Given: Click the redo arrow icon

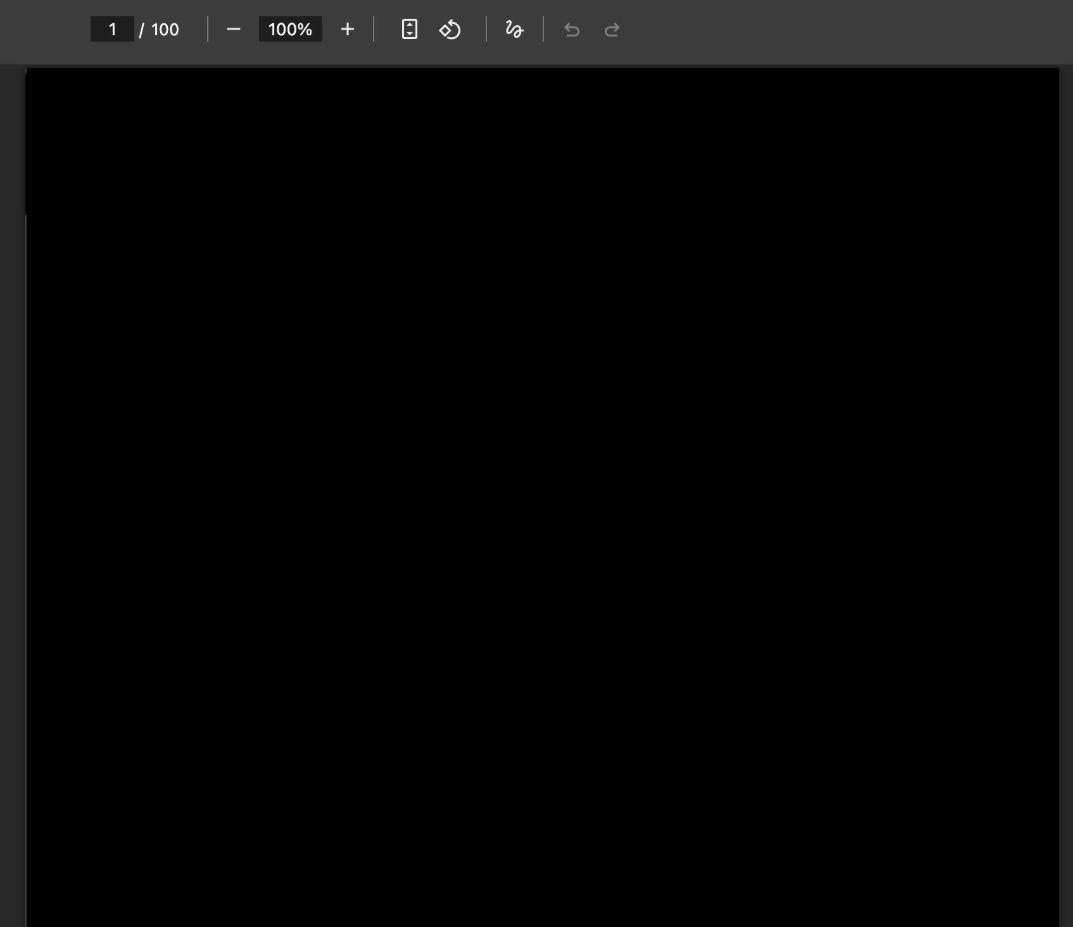Looking at the screenshot, I should (x=612, y=29).
